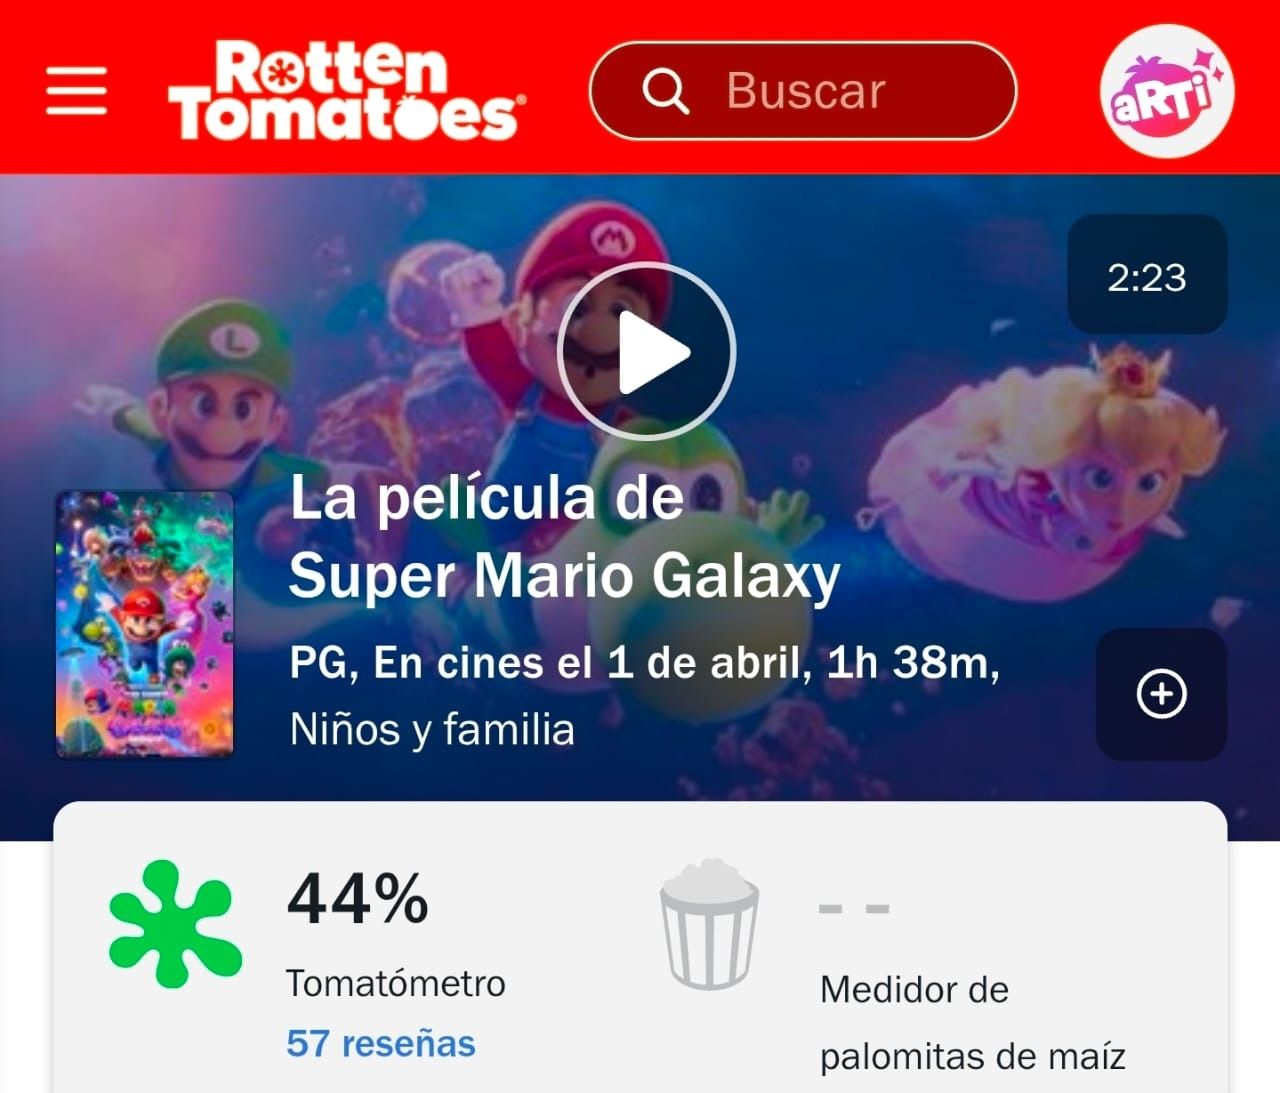Open the Medidor de palomitas de maíz label
1280x1093 pixels.
[973, 1023]
